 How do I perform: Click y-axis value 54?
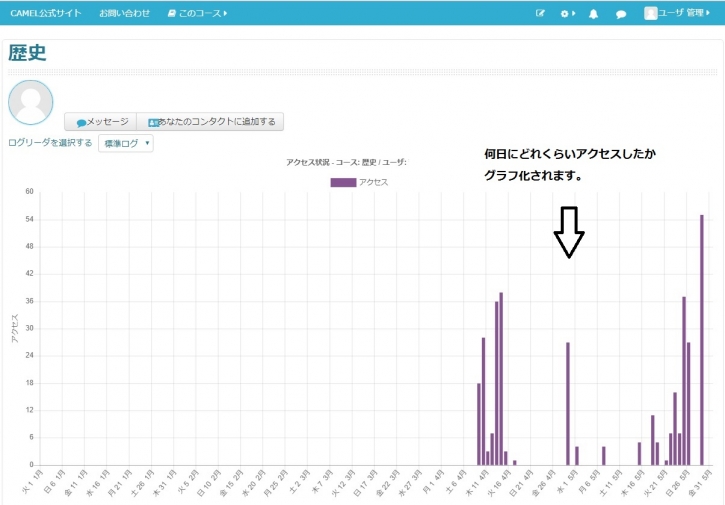click(30, 219)
